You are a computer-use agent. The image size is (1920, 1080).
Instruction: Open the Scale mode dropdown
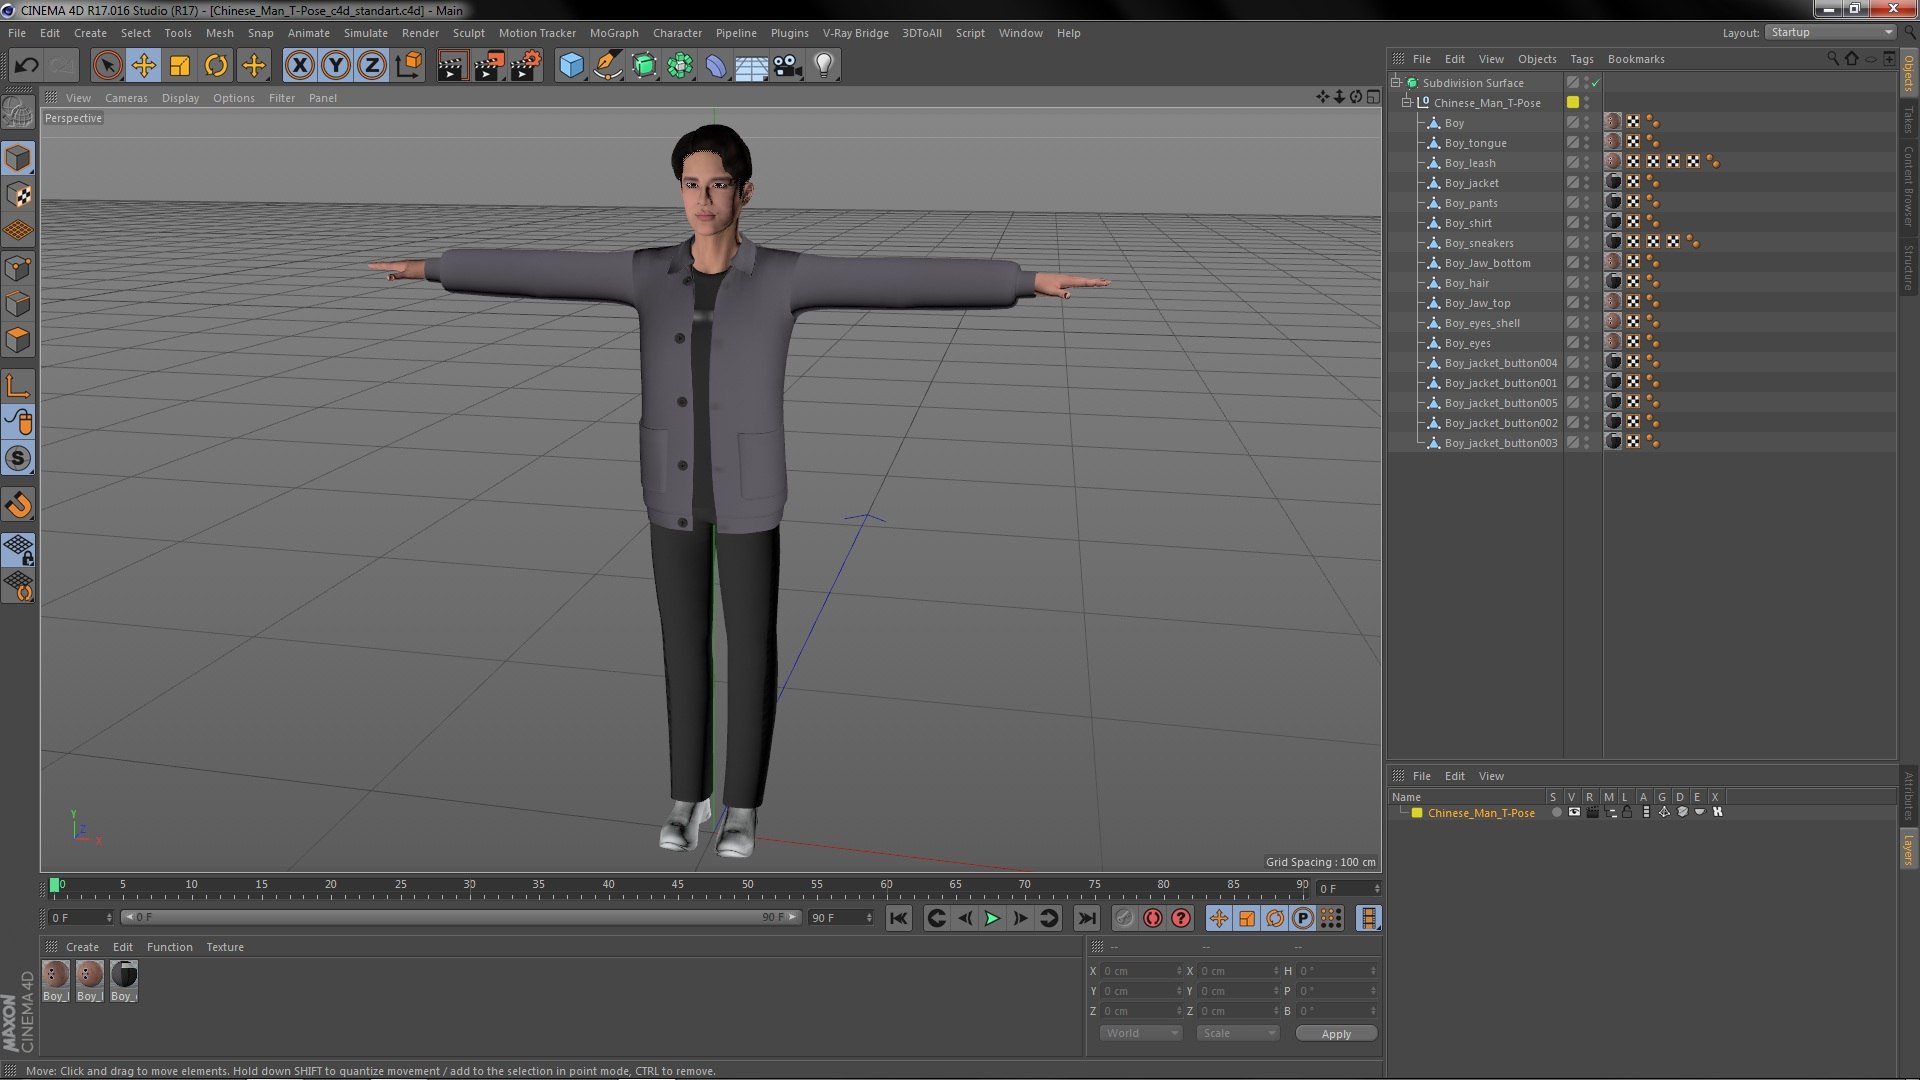click(x=1238, y=1033)
